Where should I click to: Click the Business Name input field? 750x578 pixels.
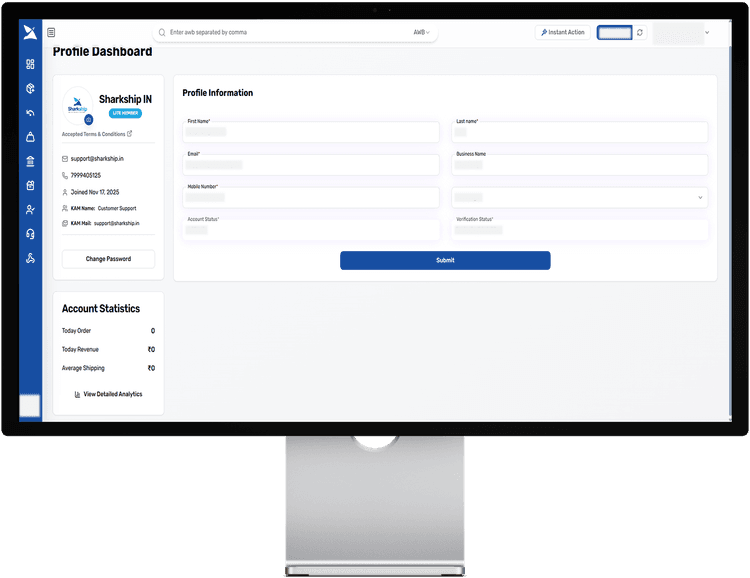click(579, 165)
